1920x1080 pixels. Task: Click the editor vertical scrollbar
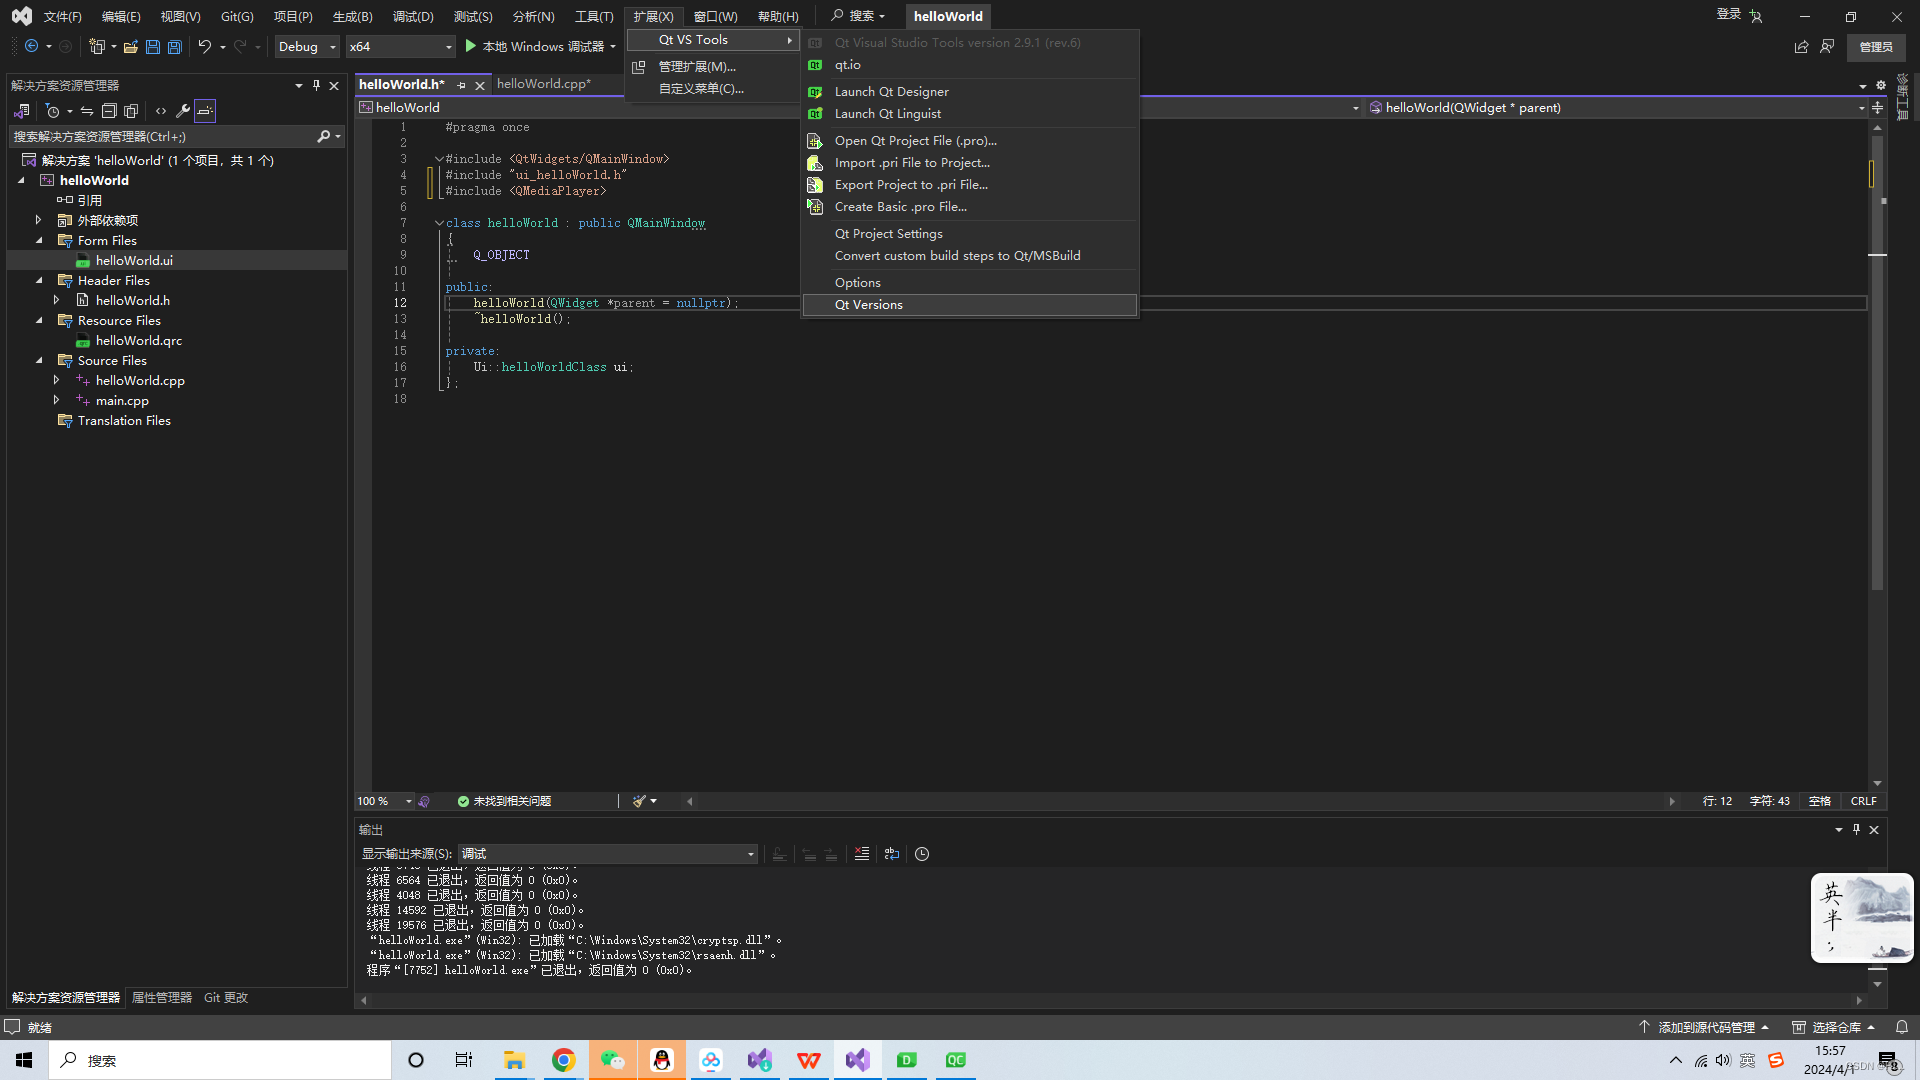pos(1877,400)
